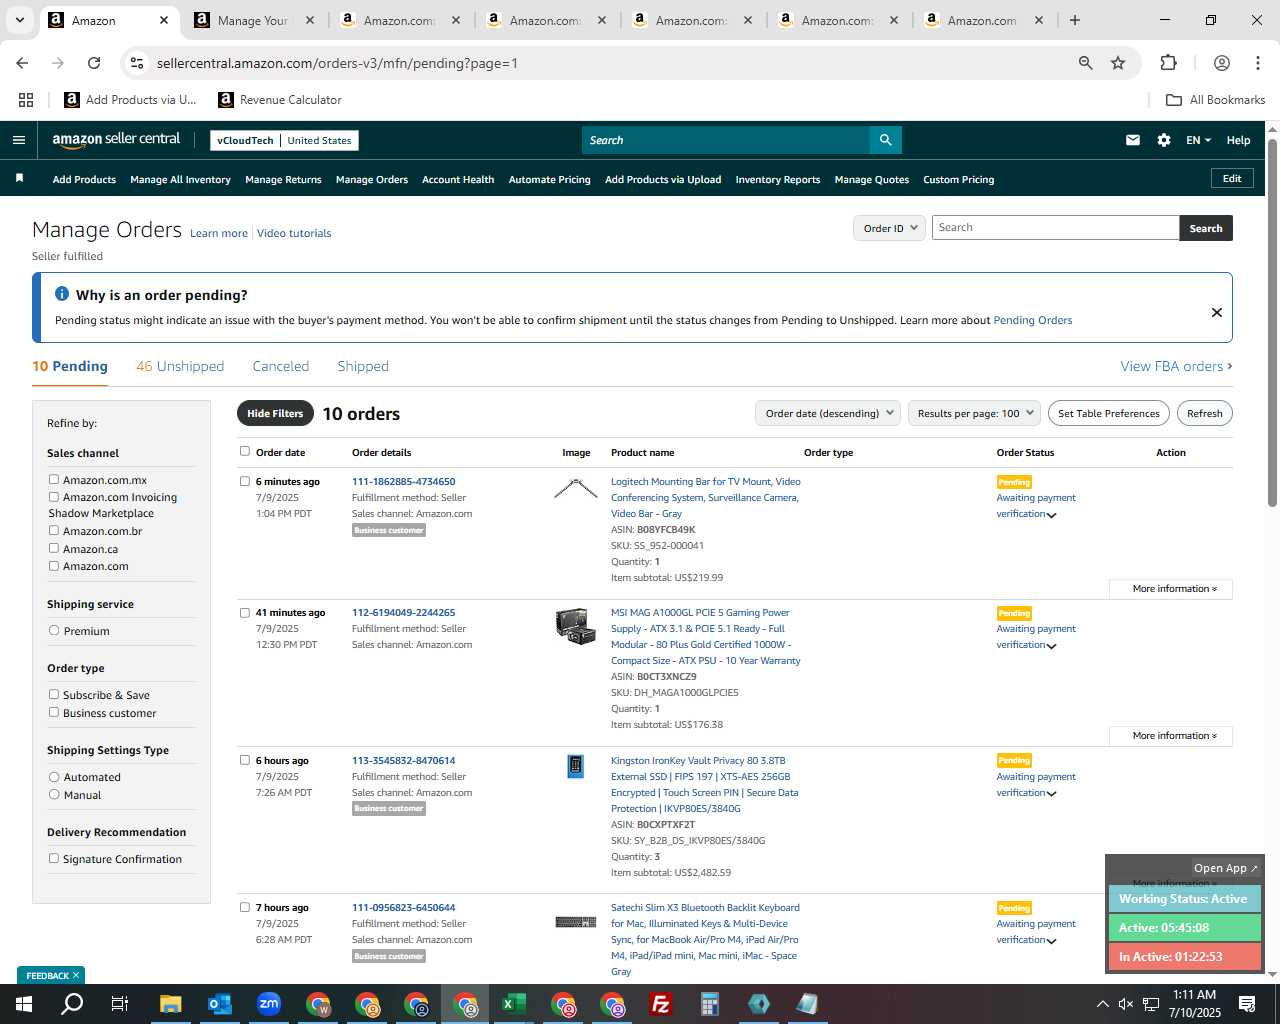The image size is (1280, 1024).
Task: Switch to the Shipped tab
Action: click(363, 366)
